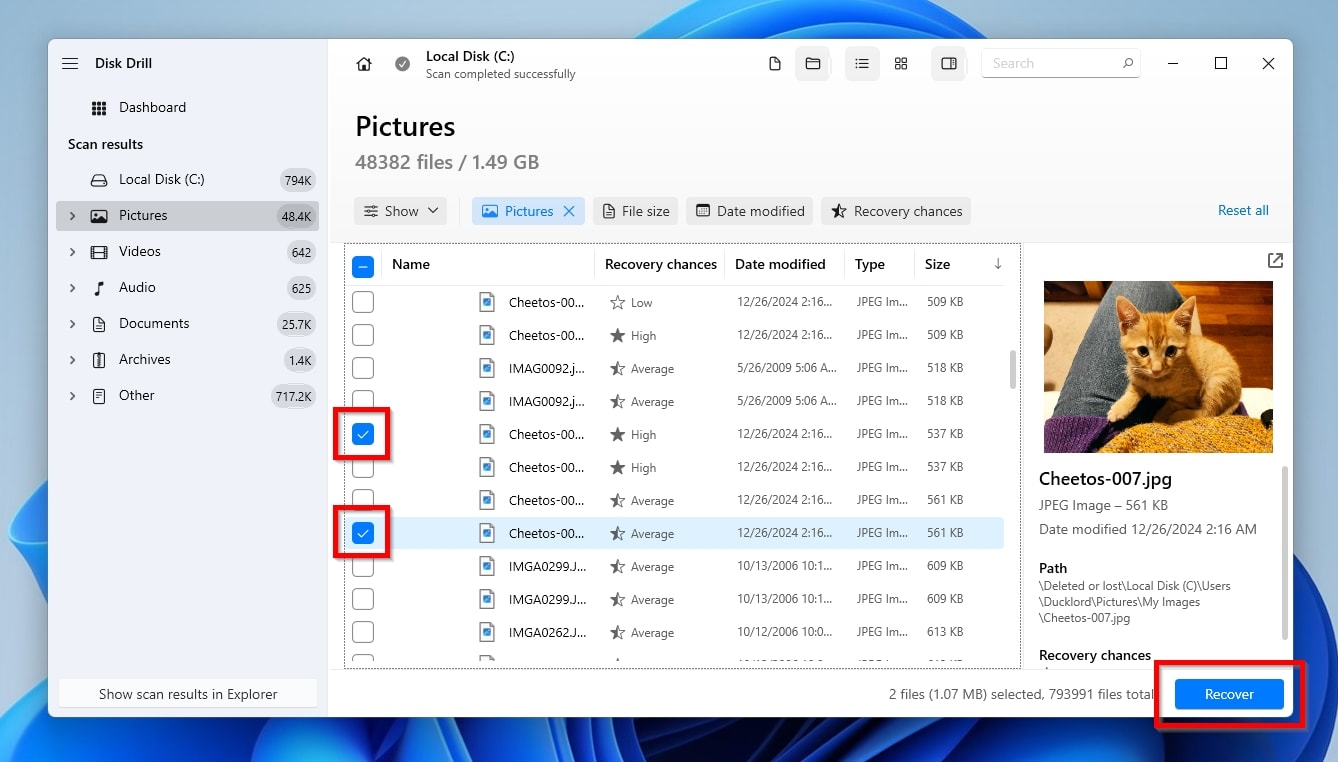1338x762 pixels.
Task: Open the Archives scan results section
Action: (x=144, y=359)
